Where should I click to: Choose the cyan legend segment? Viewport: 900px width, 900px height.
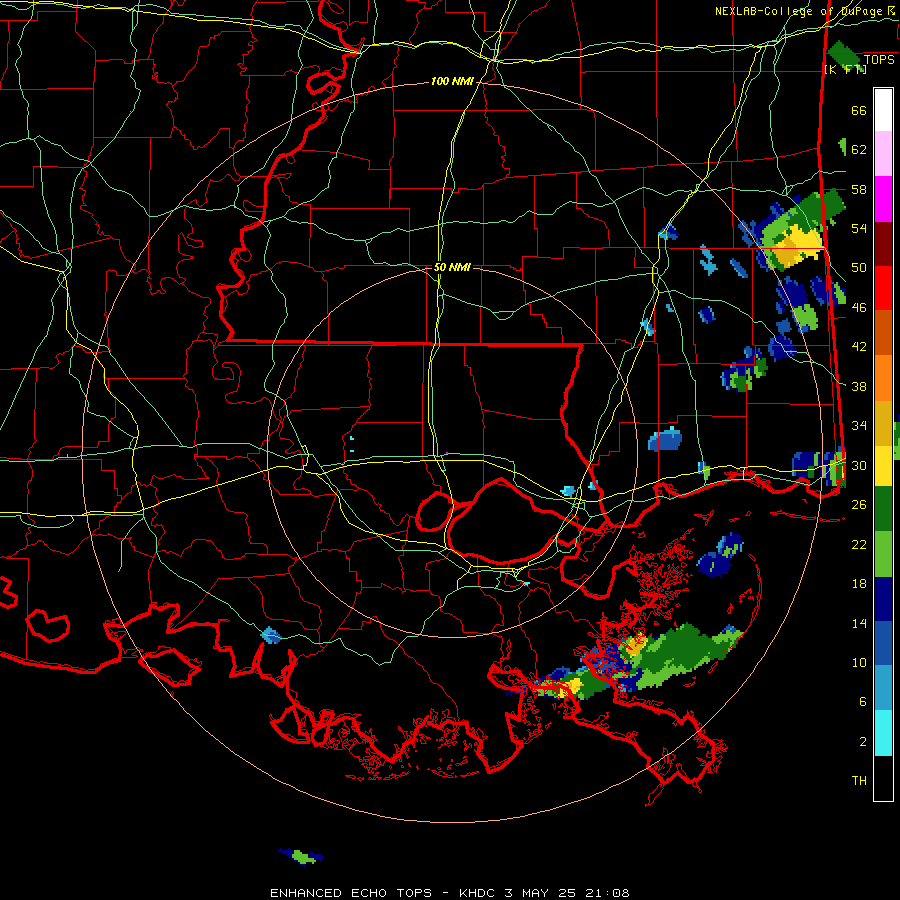coord(883,733)
